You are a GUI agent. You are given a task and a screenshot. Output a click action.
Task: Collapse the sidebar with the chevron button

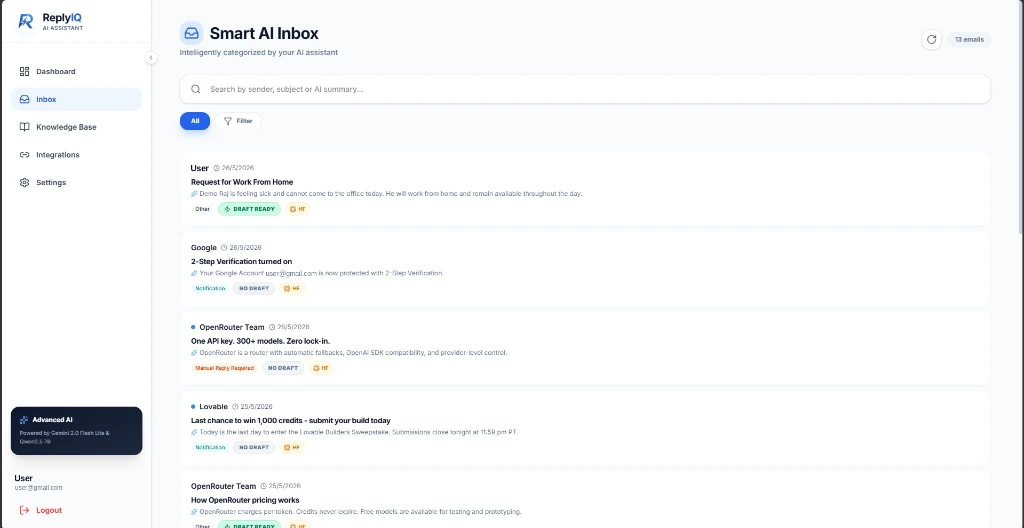click(x=151, y=58)
